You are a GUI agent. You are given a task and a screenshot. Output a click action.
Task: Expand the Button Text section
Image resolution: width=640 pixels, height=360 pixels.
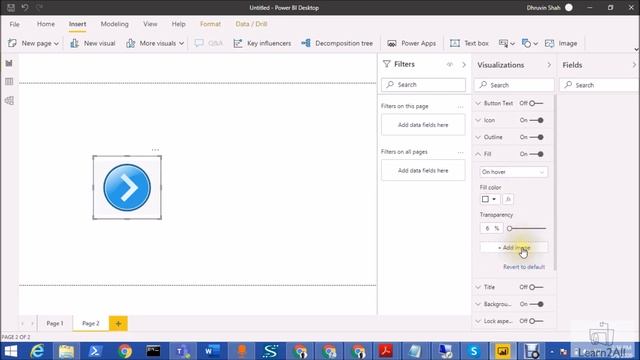coord(478,103)
